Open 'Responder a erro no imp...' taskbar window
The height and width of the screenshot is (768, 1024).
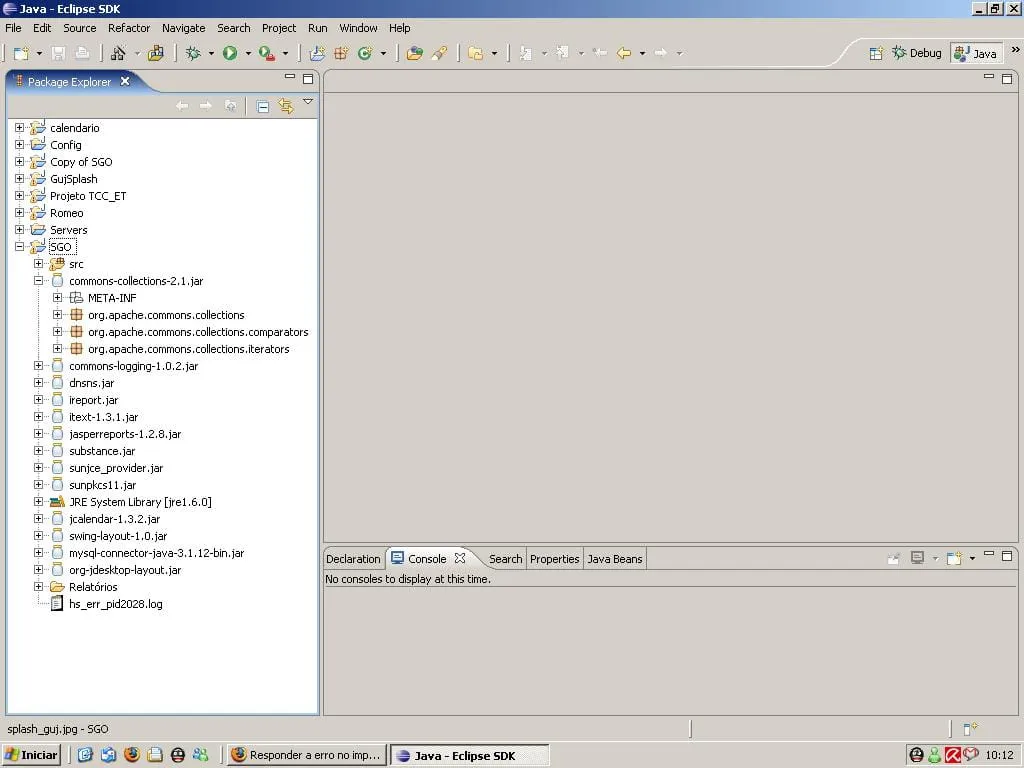306,755
